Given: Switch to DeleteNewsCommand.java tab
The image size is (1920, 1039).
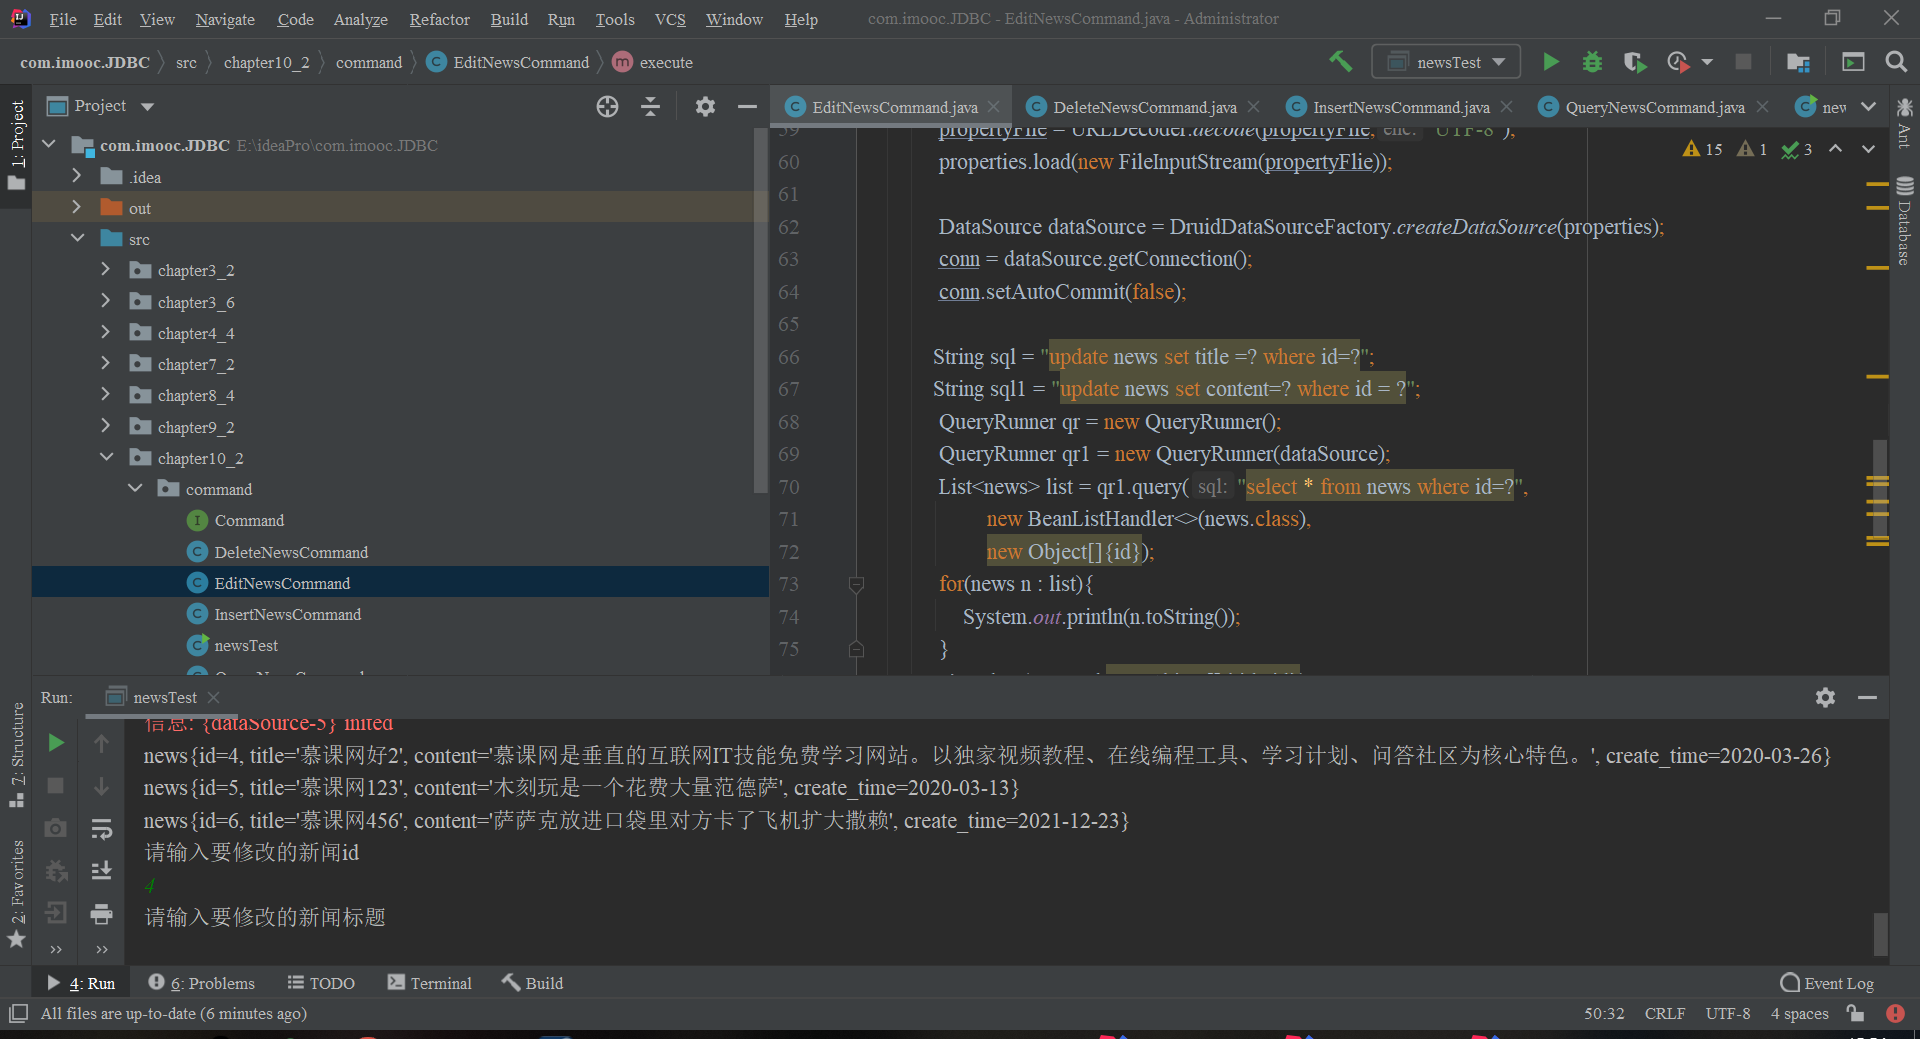Looking at the screenshot, I should (x=1144, y=107).
